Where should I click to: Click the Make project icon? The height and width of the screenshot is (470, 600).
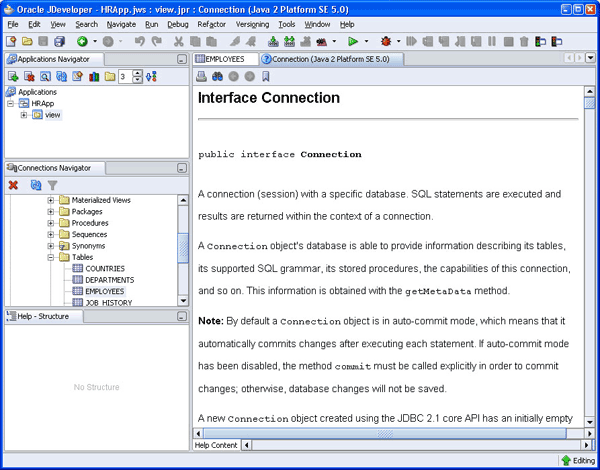(x=273, y=41)
